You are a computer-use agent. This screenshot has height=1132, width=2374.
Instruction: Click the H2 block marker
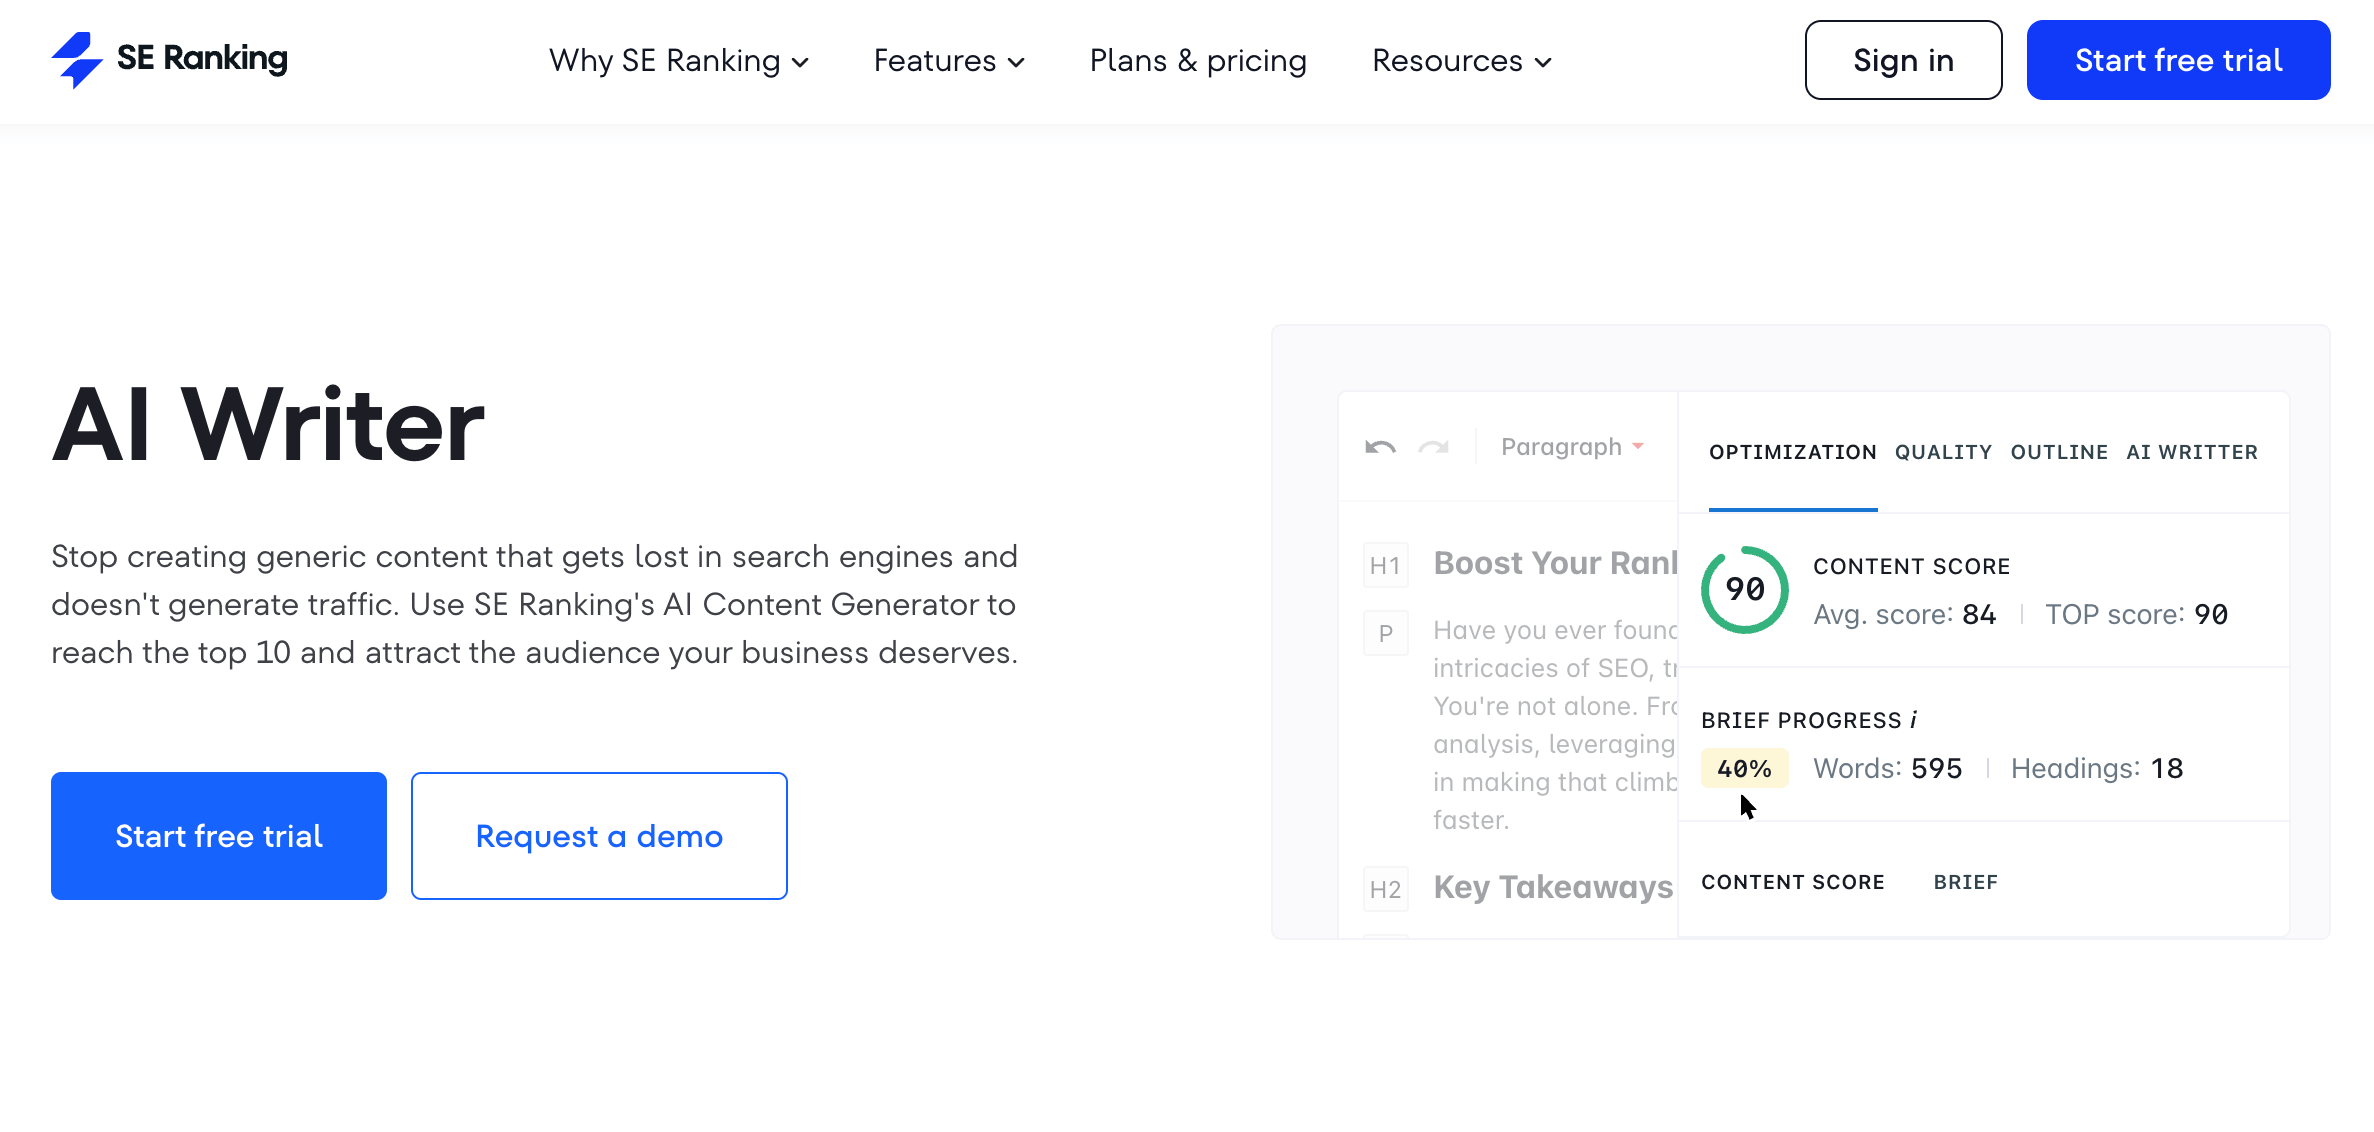coord(1385,889)
